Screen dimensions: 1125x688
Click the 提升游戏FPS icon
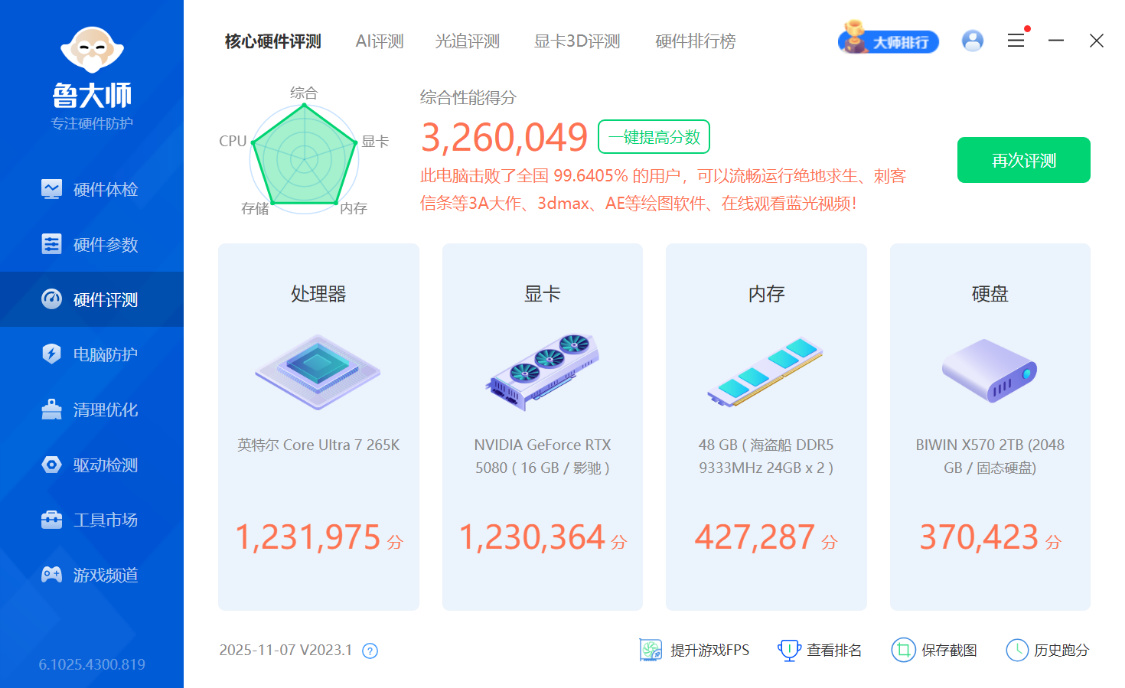pyautogui.click(x=651, y=650)
